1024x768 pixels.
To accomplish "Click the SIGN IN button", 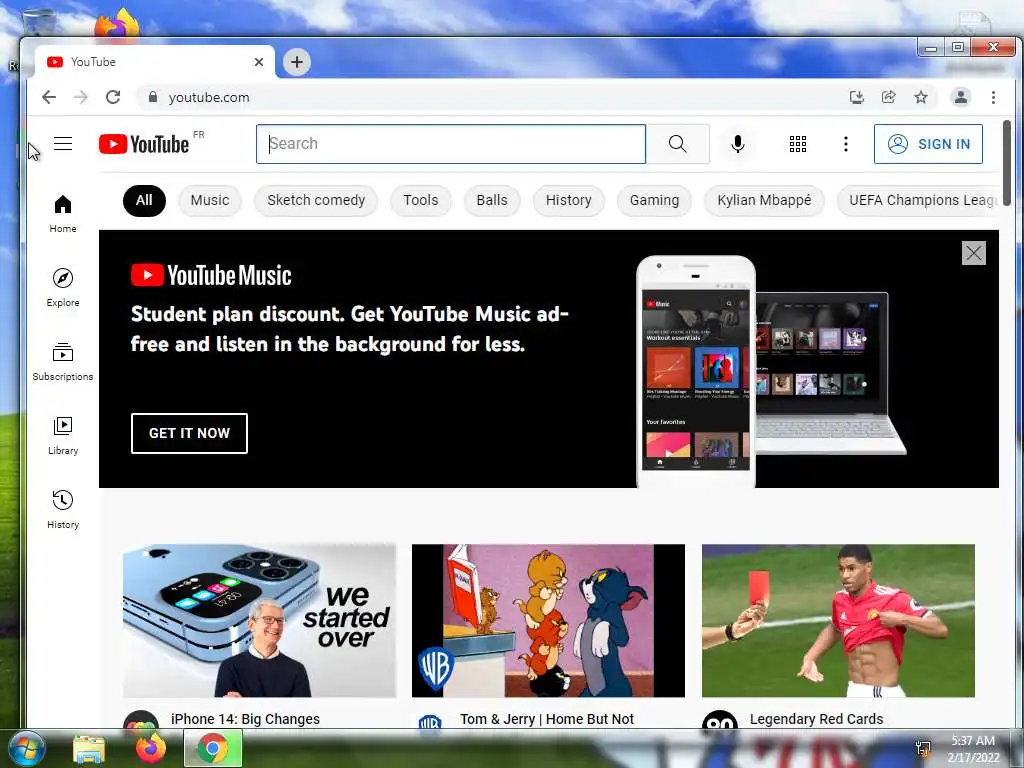I will 928,144.
